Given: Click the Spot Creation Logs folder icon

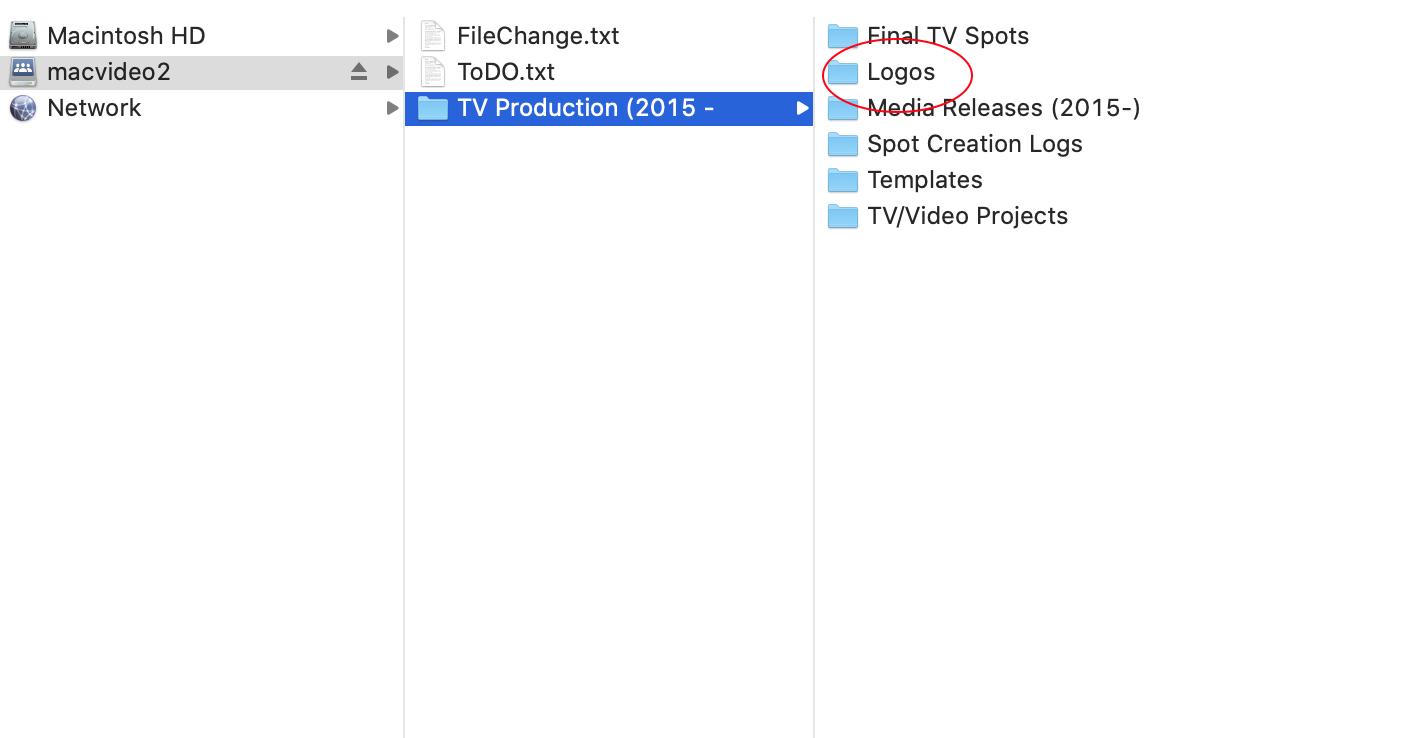Looking at the screenshot, I should tap(843, 144).
